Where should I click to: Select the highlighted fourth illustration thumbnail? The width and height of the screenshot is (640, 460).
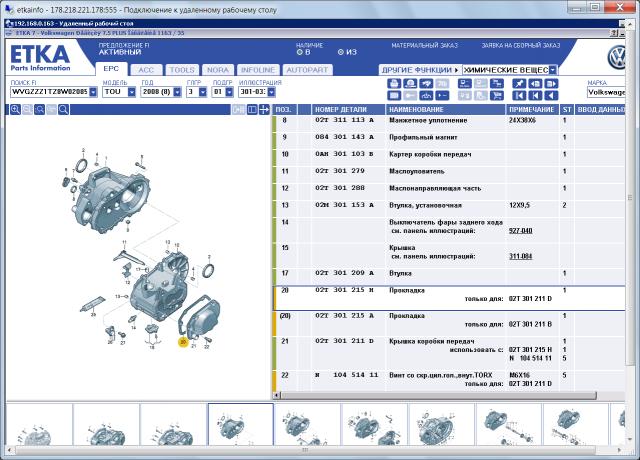[x=240, y=424]
